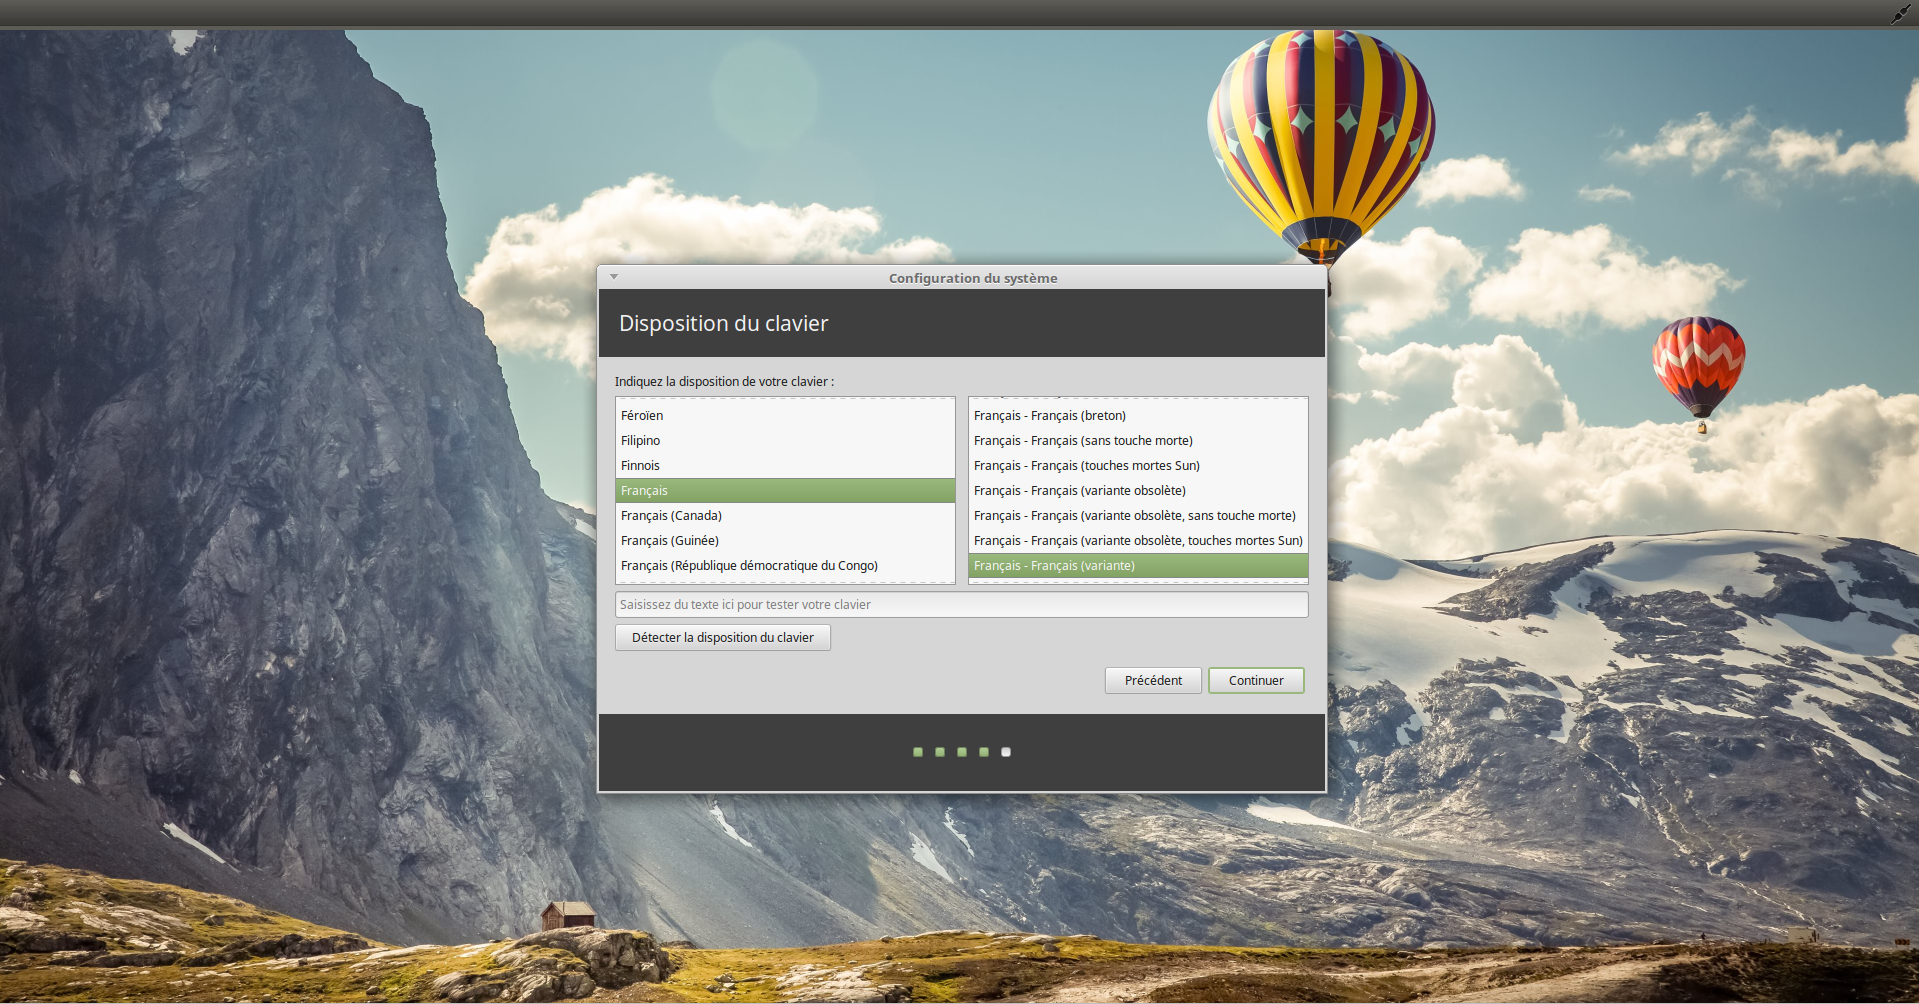Choose the Français (breton) variant
The height and width of the screenshot is (1004, 1919).
[x=1049, y=415]
